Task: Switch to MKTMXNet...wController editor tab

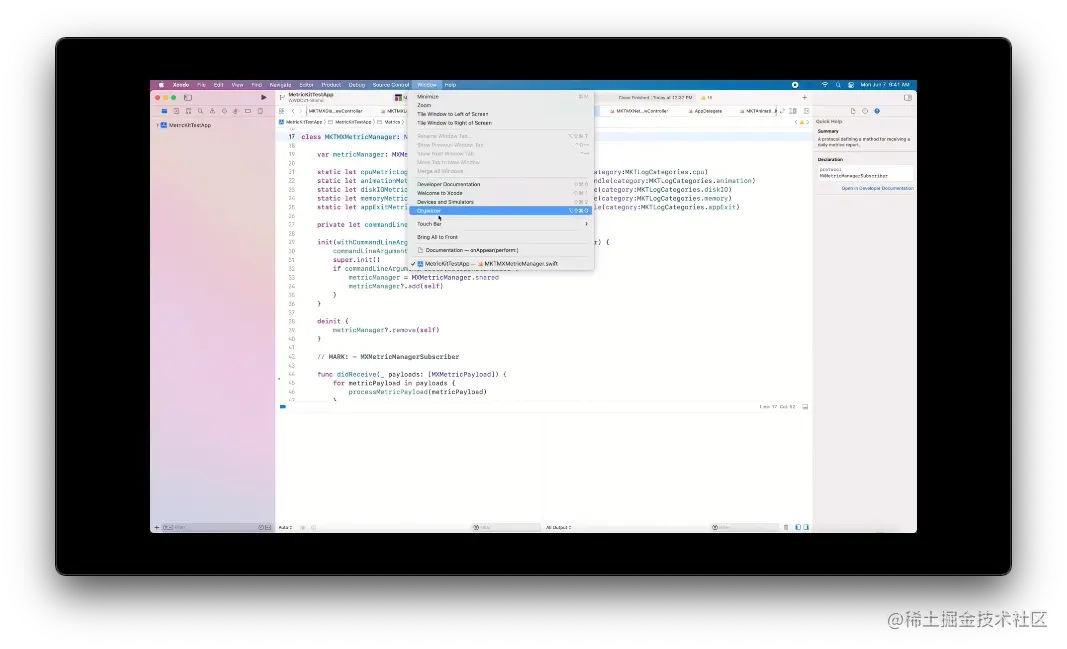Action: (x=639, y=111)
